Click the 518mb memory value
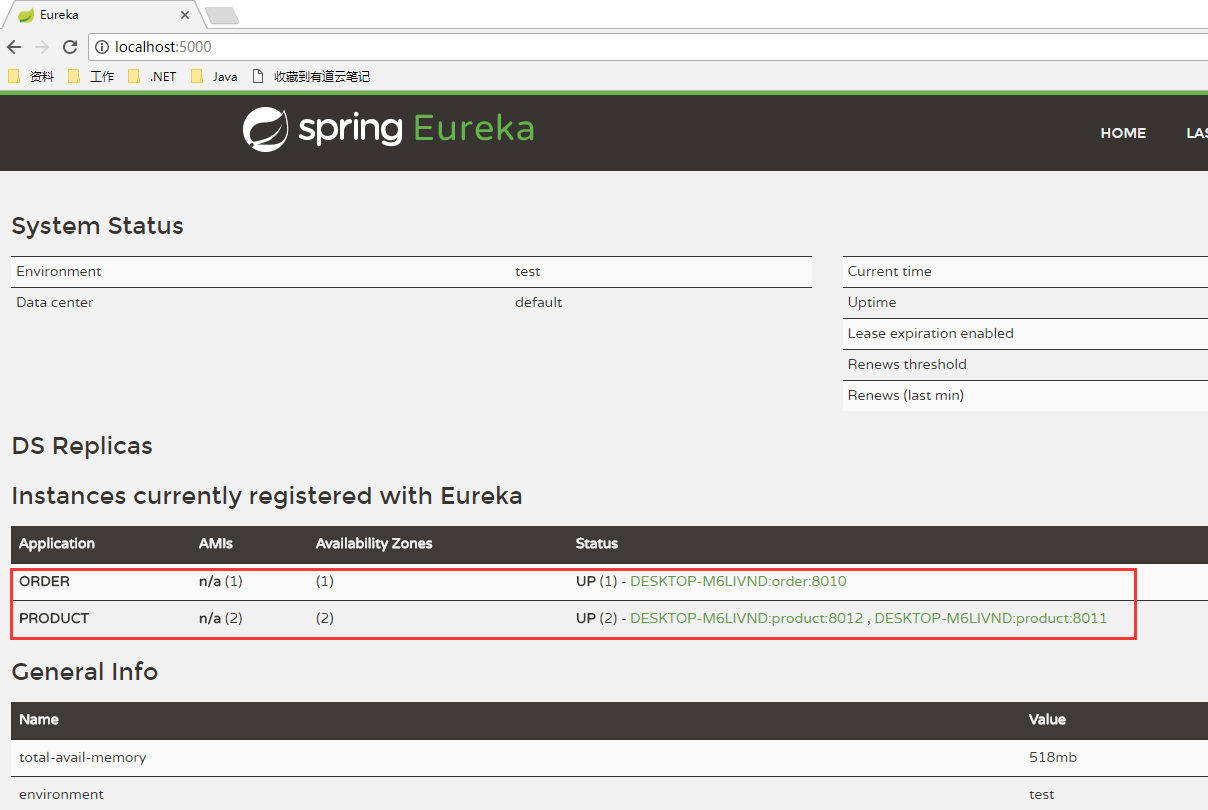The image size is (1208, 810). 1053,757
